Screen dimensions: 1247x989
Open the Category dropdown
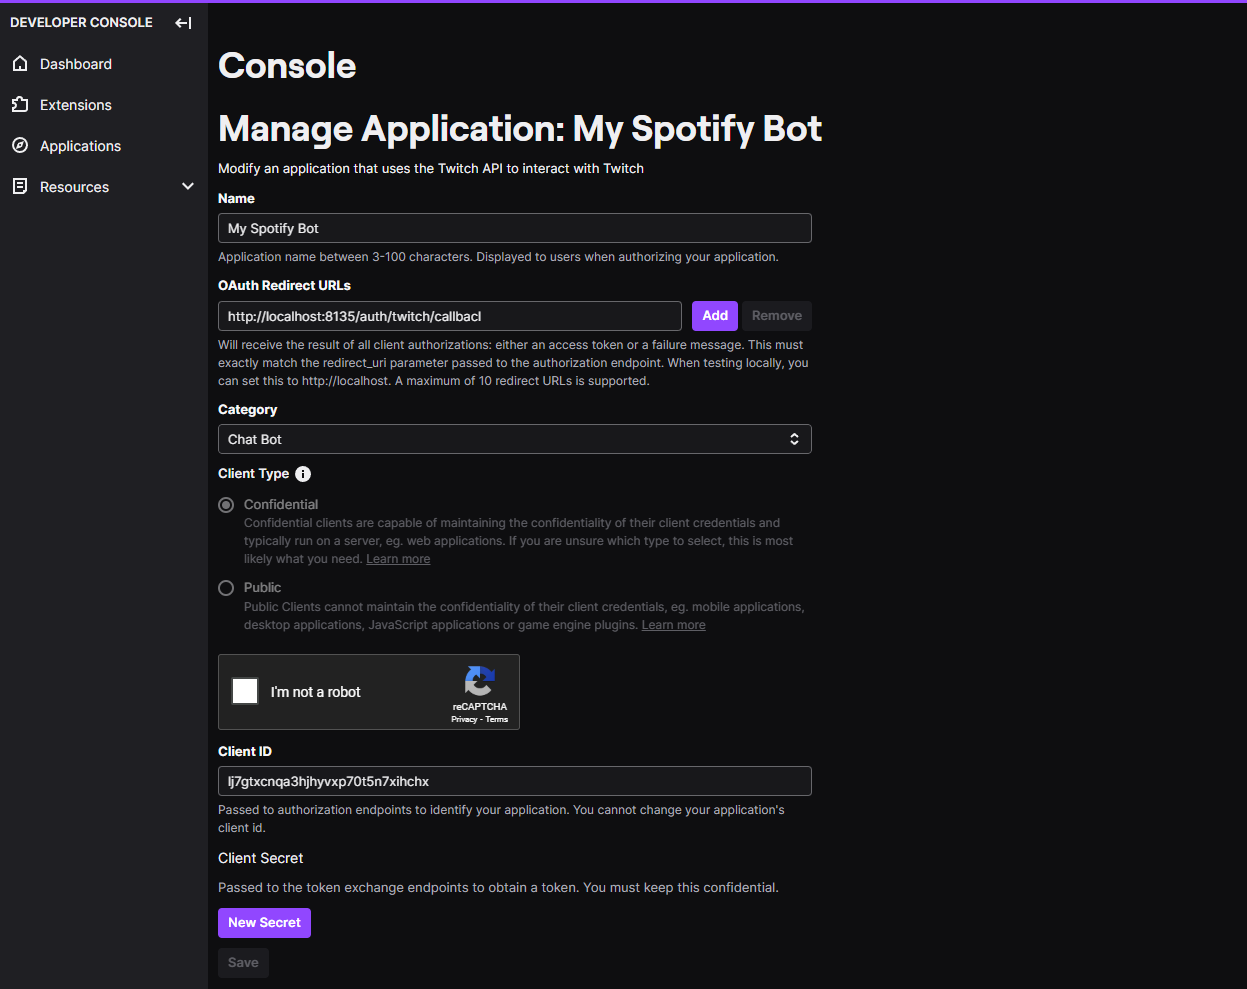click(514, 439)
